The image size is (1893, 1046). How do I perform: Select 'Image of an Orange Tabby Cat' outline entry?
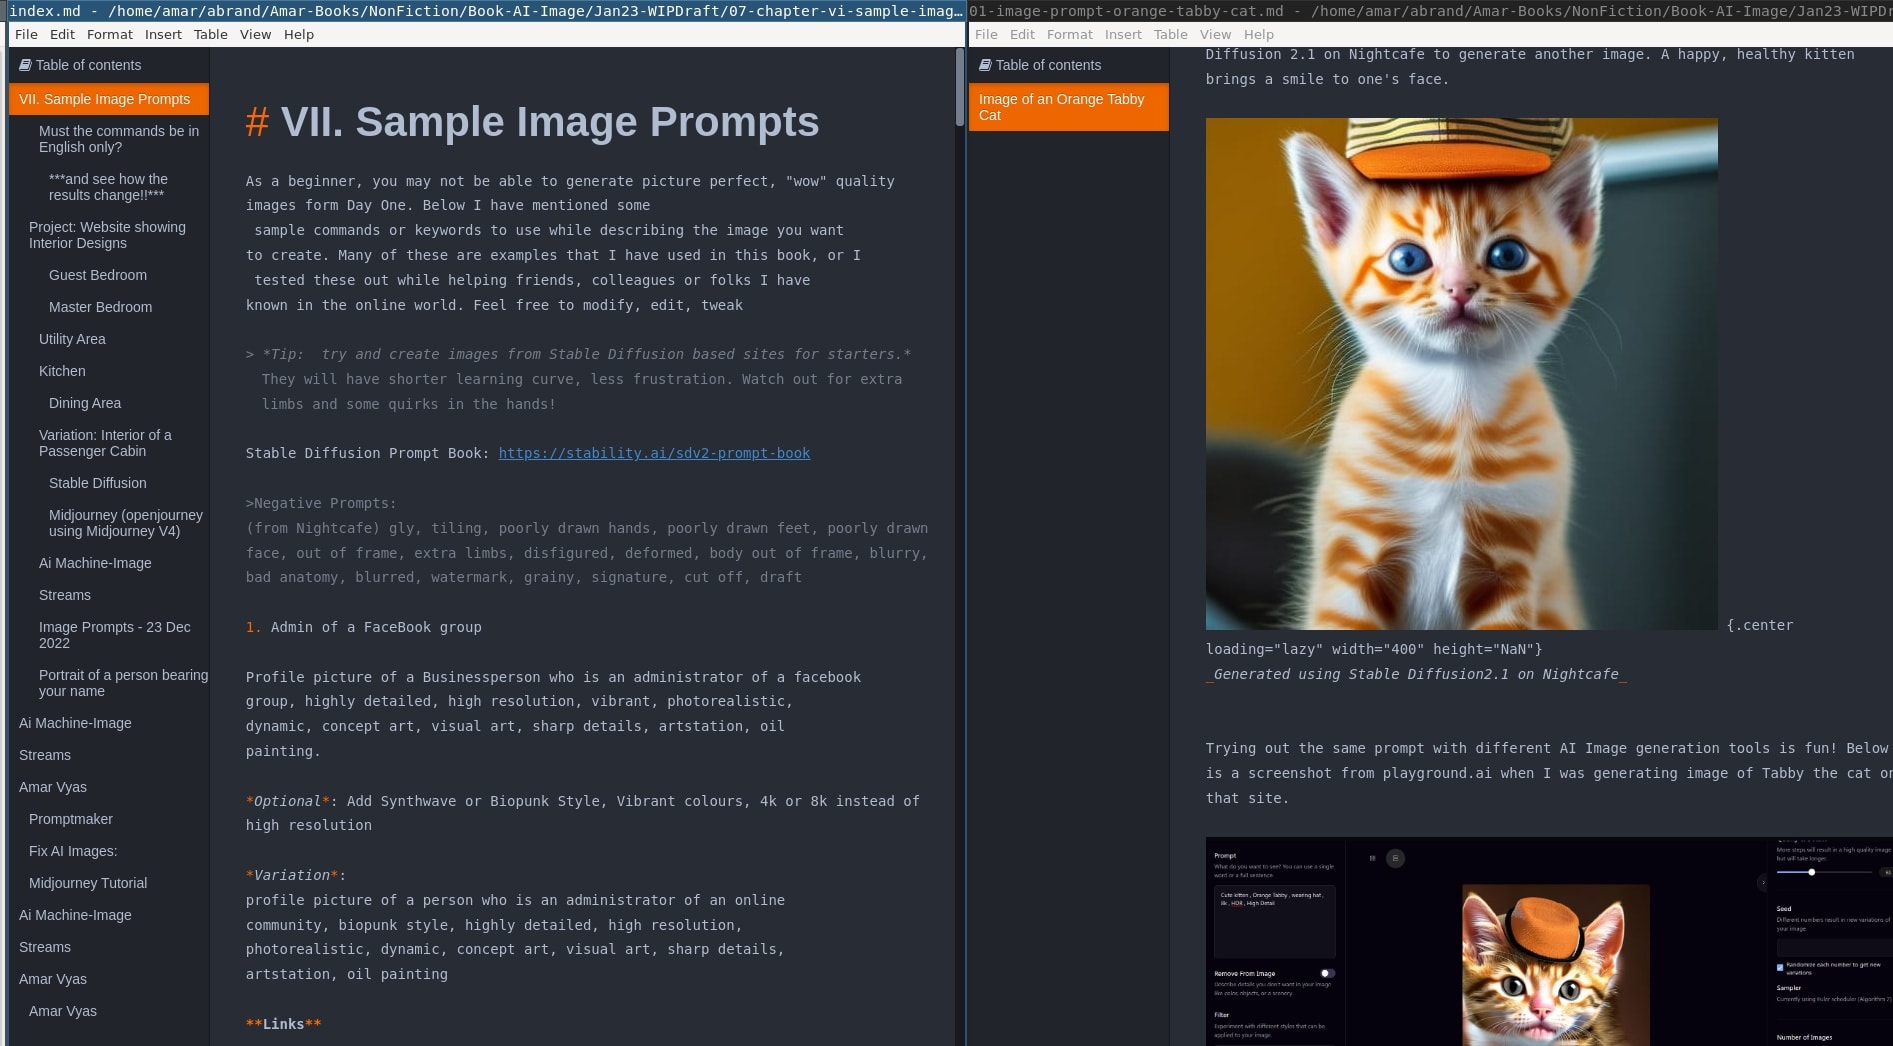click(x=1068, y=107)
